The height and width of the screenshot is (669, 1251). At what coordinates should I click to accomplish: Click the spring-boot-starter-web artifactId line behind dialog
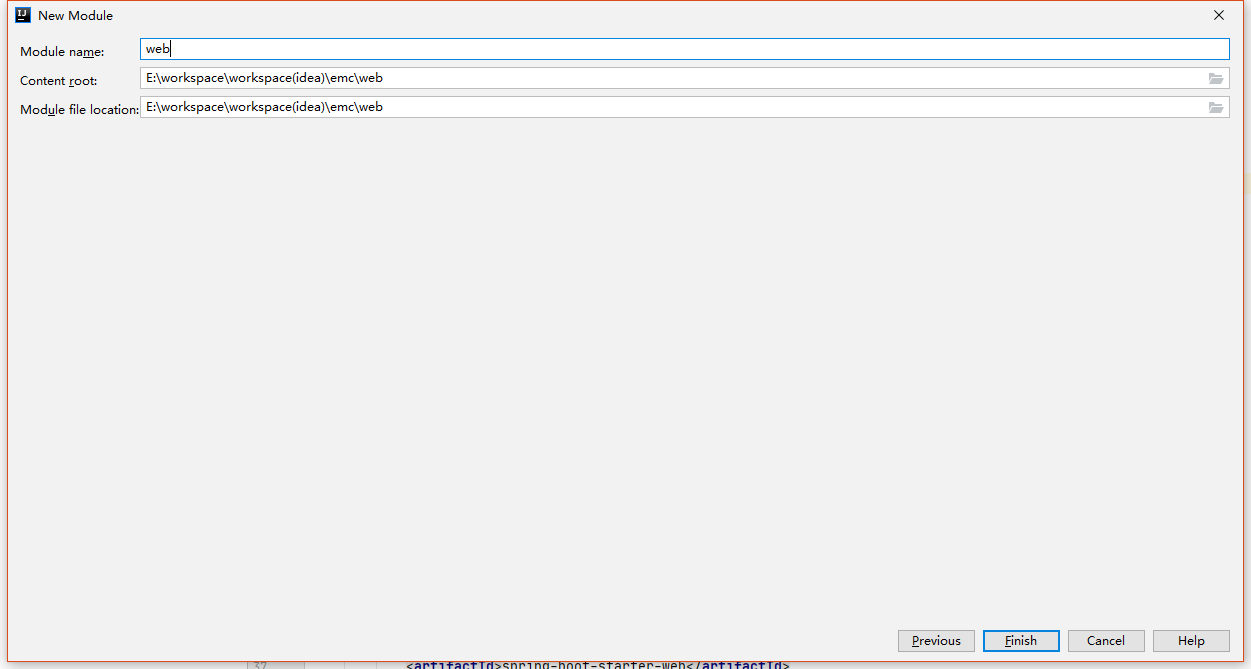(x=597, y=664)
